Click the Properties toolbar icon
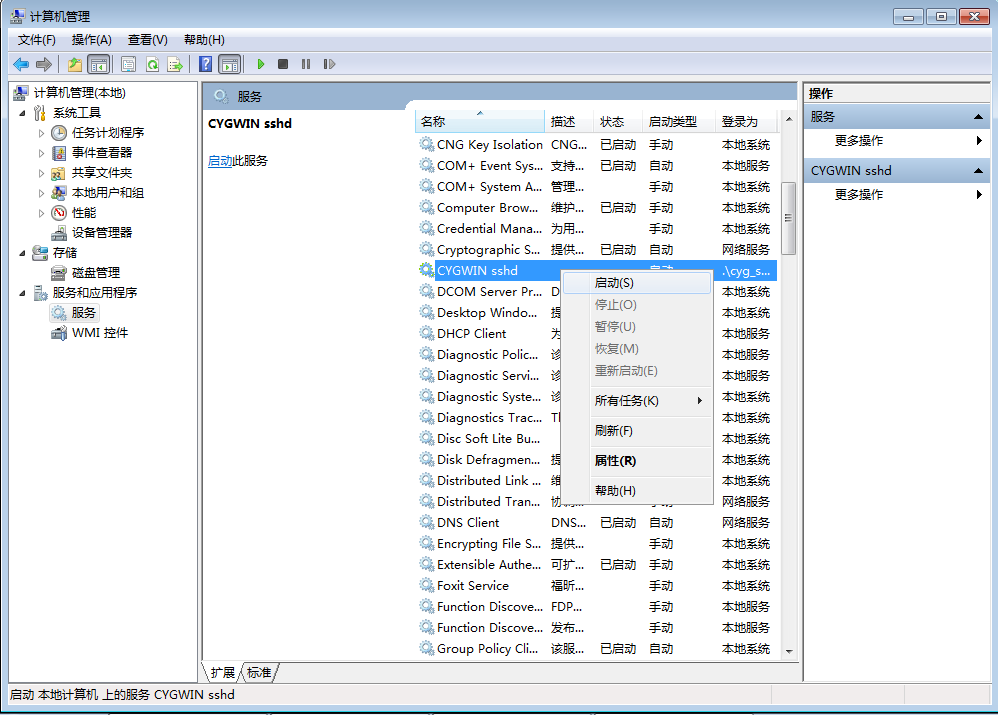The image size is (998, 715). [x=129, y=64]
